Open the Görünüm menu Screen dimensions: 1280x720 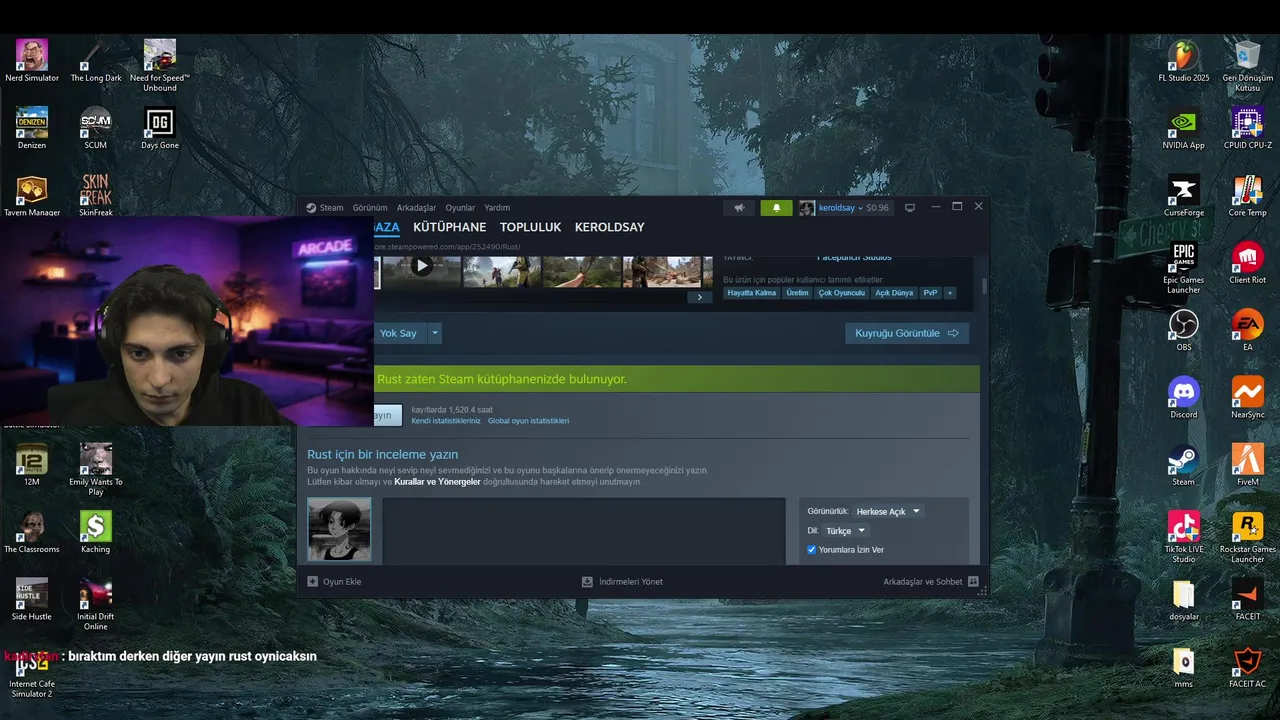[x=370, y=208]
